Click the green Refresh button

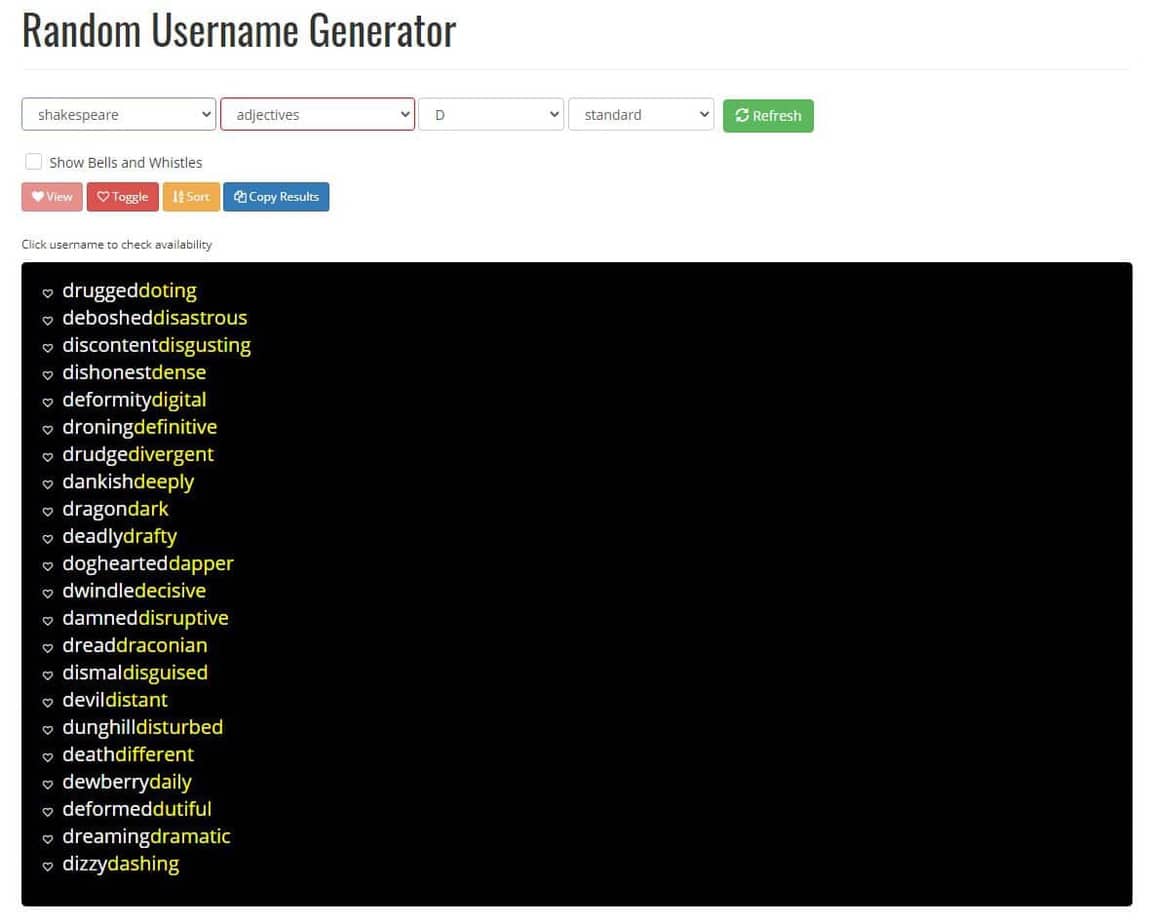(768, 116)
